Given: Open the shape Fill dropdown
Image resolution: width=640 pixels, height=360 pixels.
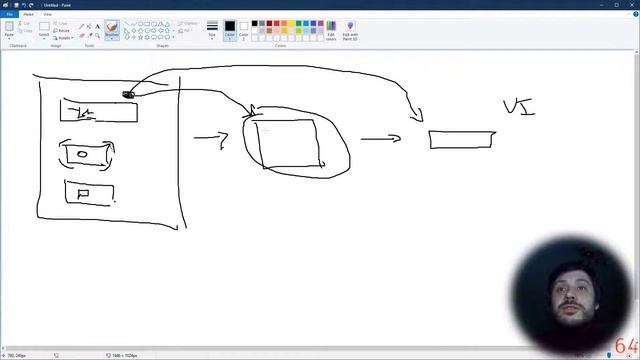Looking at the screenshot, I should click(185, 31).
